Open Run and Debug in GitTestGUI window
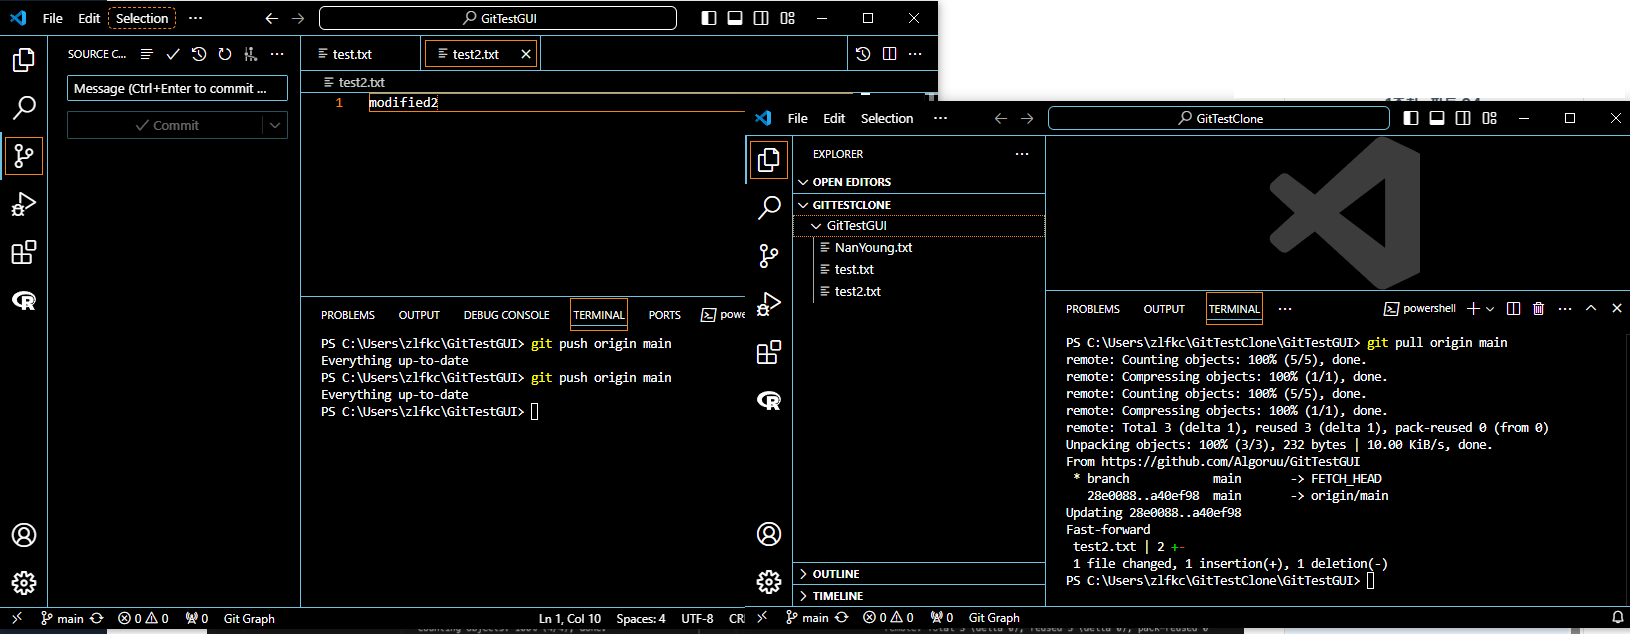This screenshot has height=634, width=1630. [x=24, y=204]
